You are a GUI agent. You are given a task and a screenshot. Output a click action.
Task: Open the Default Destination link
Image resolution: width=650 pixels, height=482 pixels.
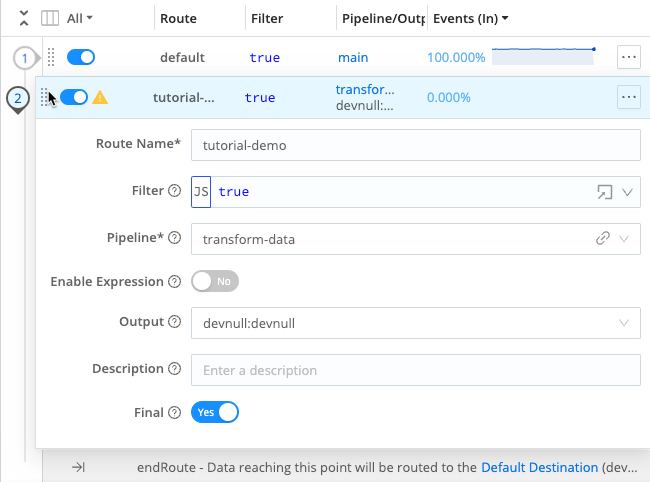tap(539, 467)
